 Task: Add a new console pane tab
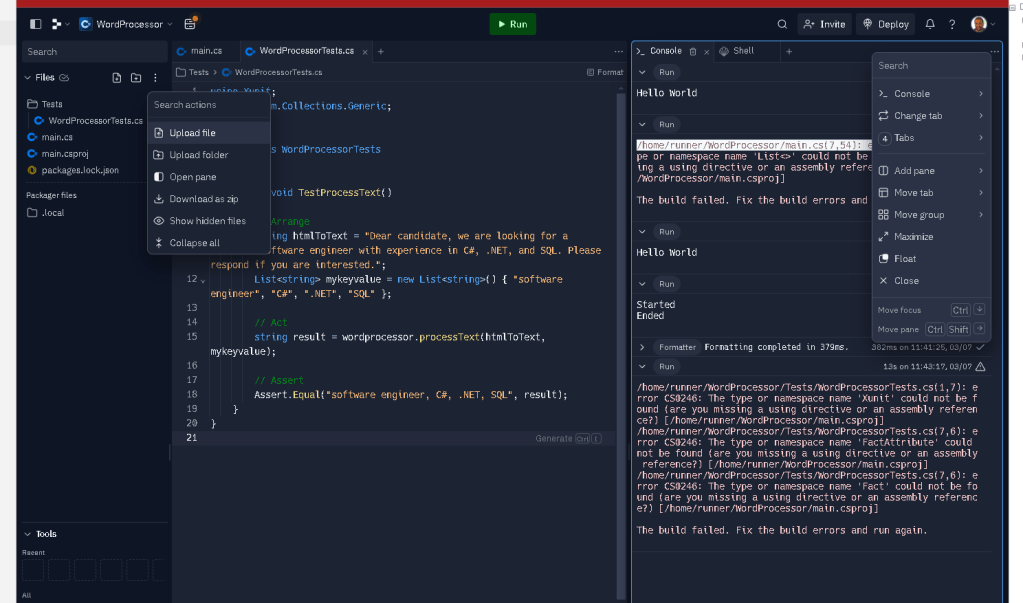click(x=789, y=52)
